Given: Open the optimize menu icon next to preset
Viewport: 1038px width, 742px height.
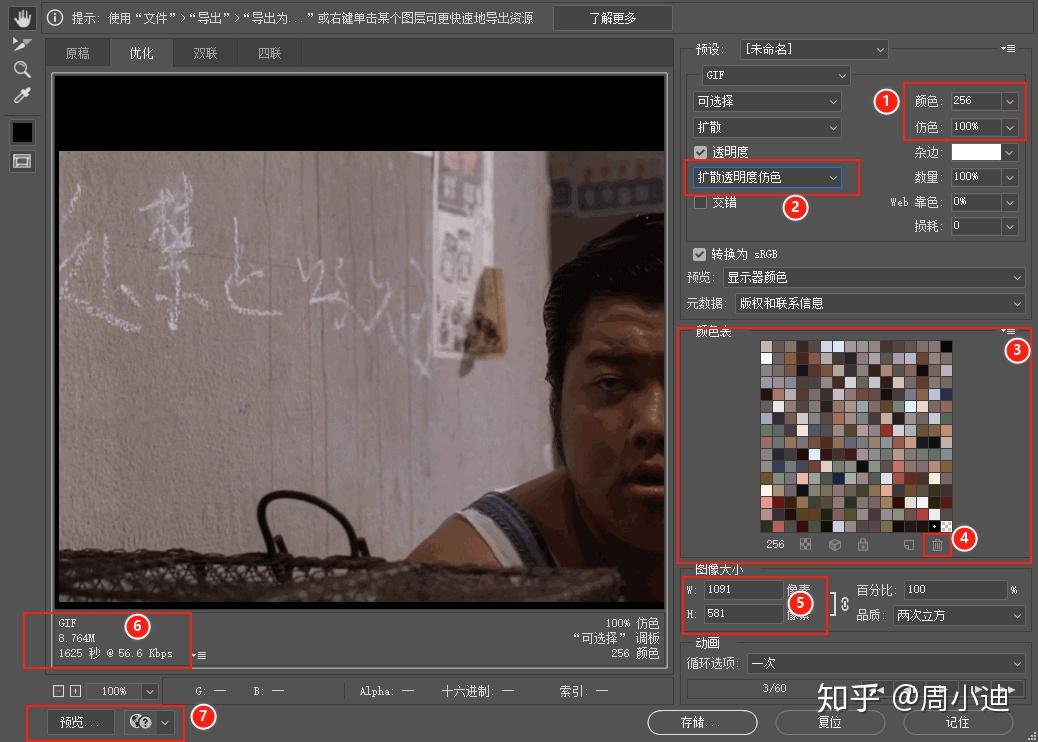Looking at the screenshot, I should (1008, 48).
